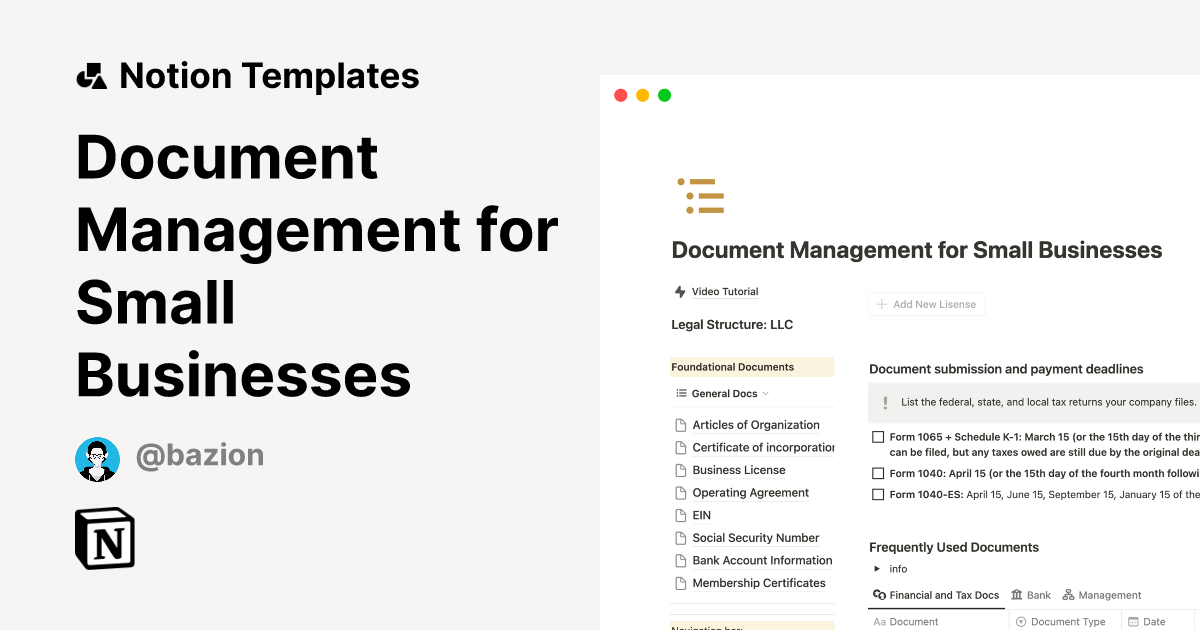Switch to the Financial and Tax Docs tab
Image resolution: width=1200 pixels, height=630 pixels.
coord(935,594)
